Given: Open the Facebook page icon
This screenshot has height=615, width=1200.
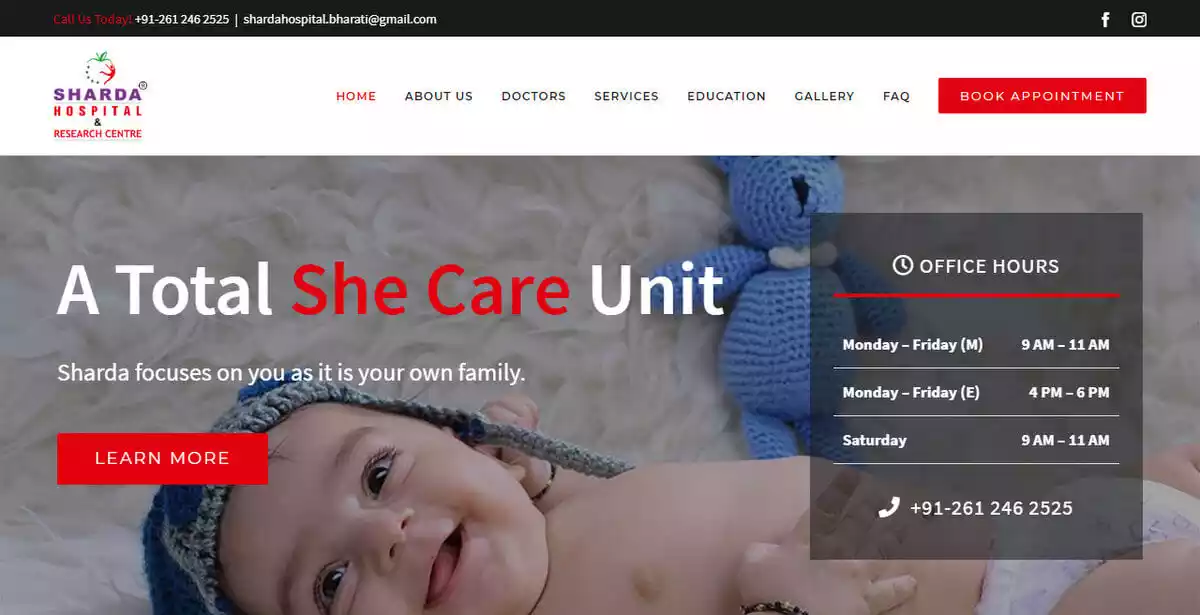Looking at the screenshot, I should [x=1105, y=19].
